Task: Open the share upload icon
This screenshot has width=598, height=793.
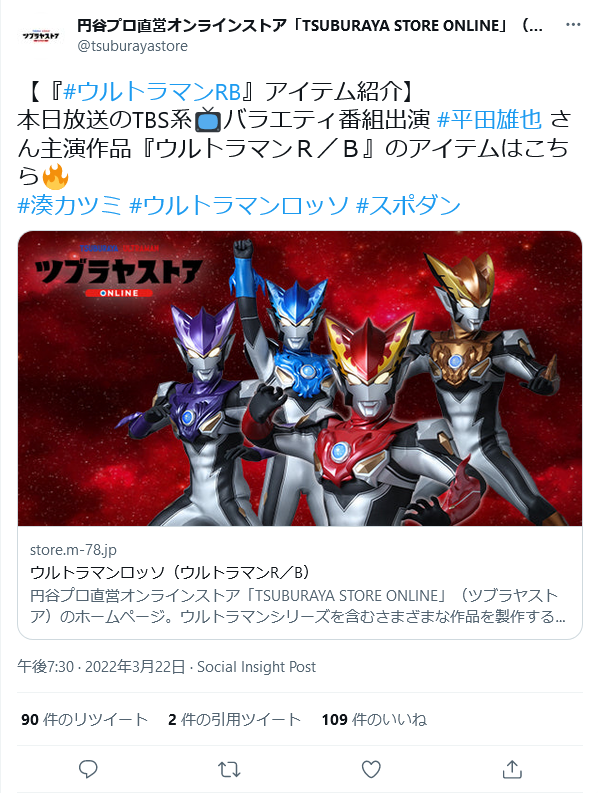Action: (x=512, y=769)
